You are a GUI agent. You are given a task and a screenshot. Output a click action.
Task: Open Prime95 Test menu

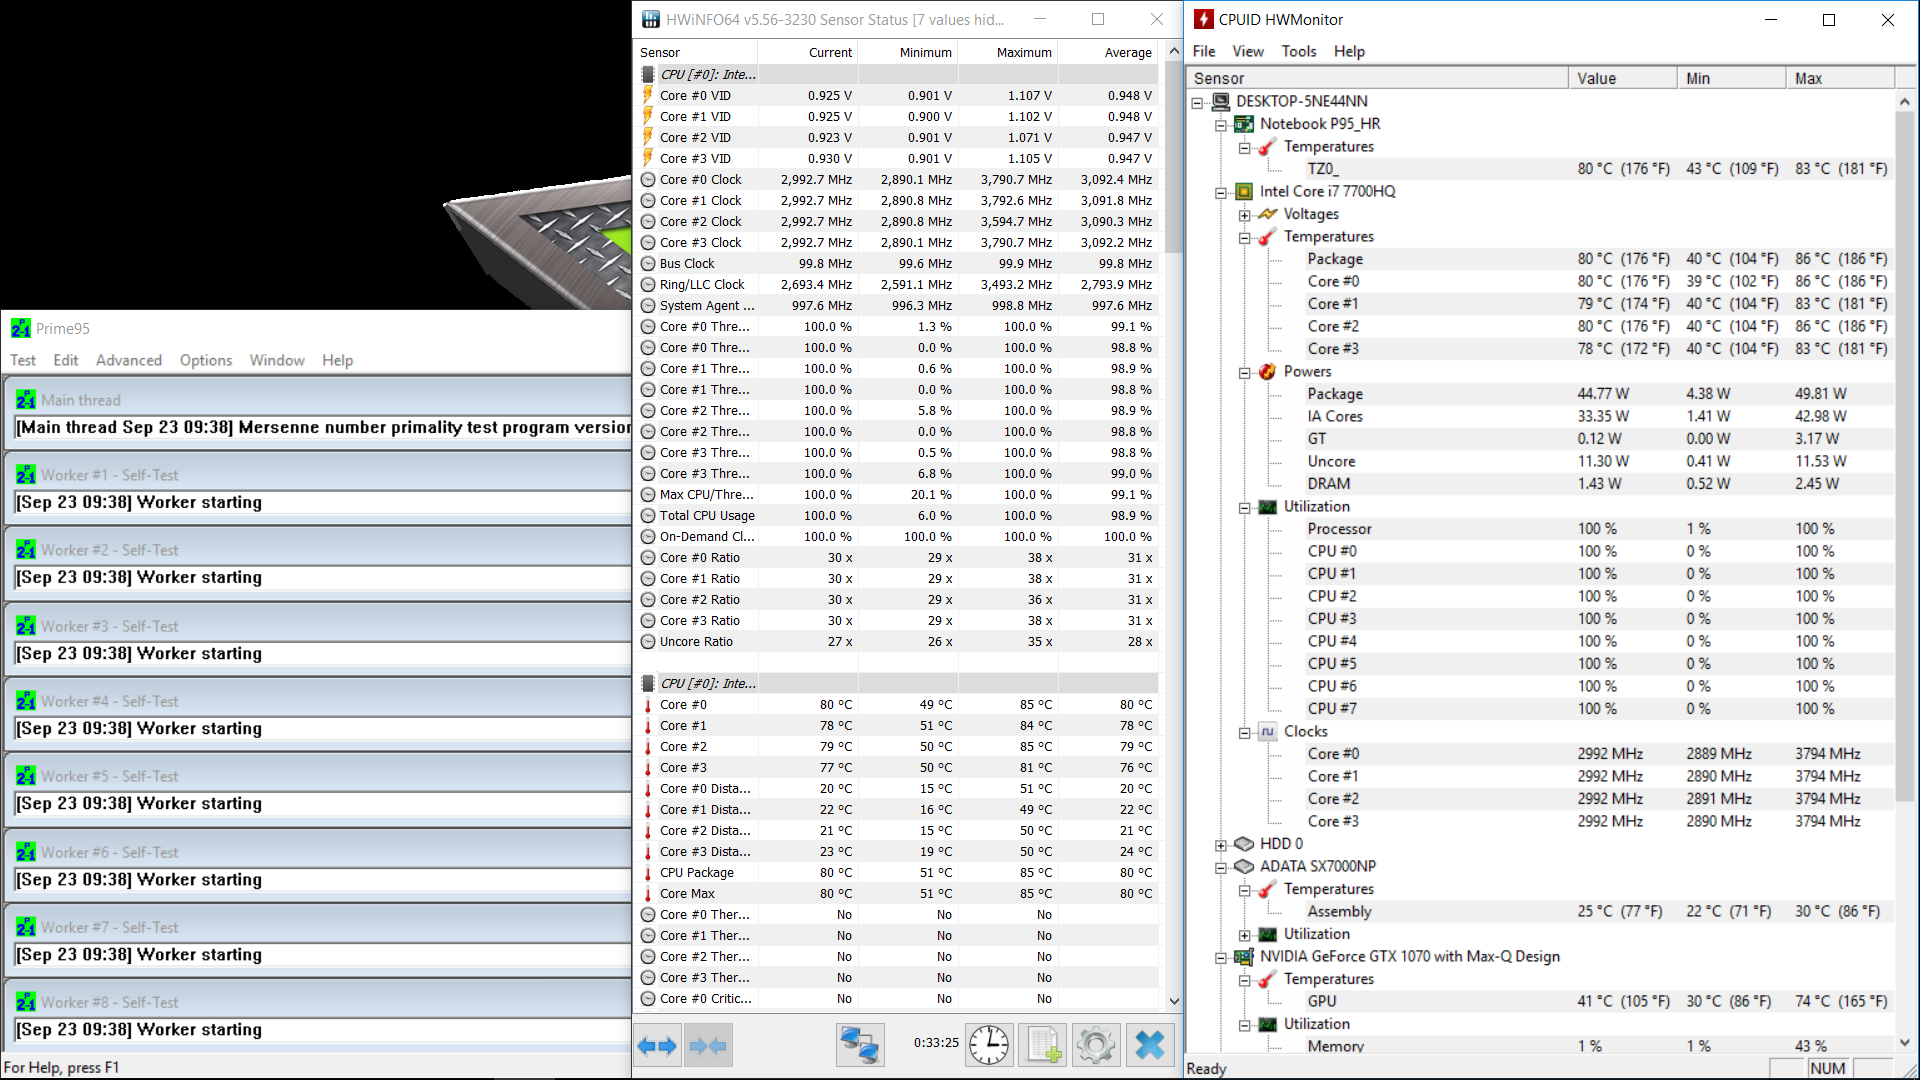pyautogui.click(x=23, y=360)
